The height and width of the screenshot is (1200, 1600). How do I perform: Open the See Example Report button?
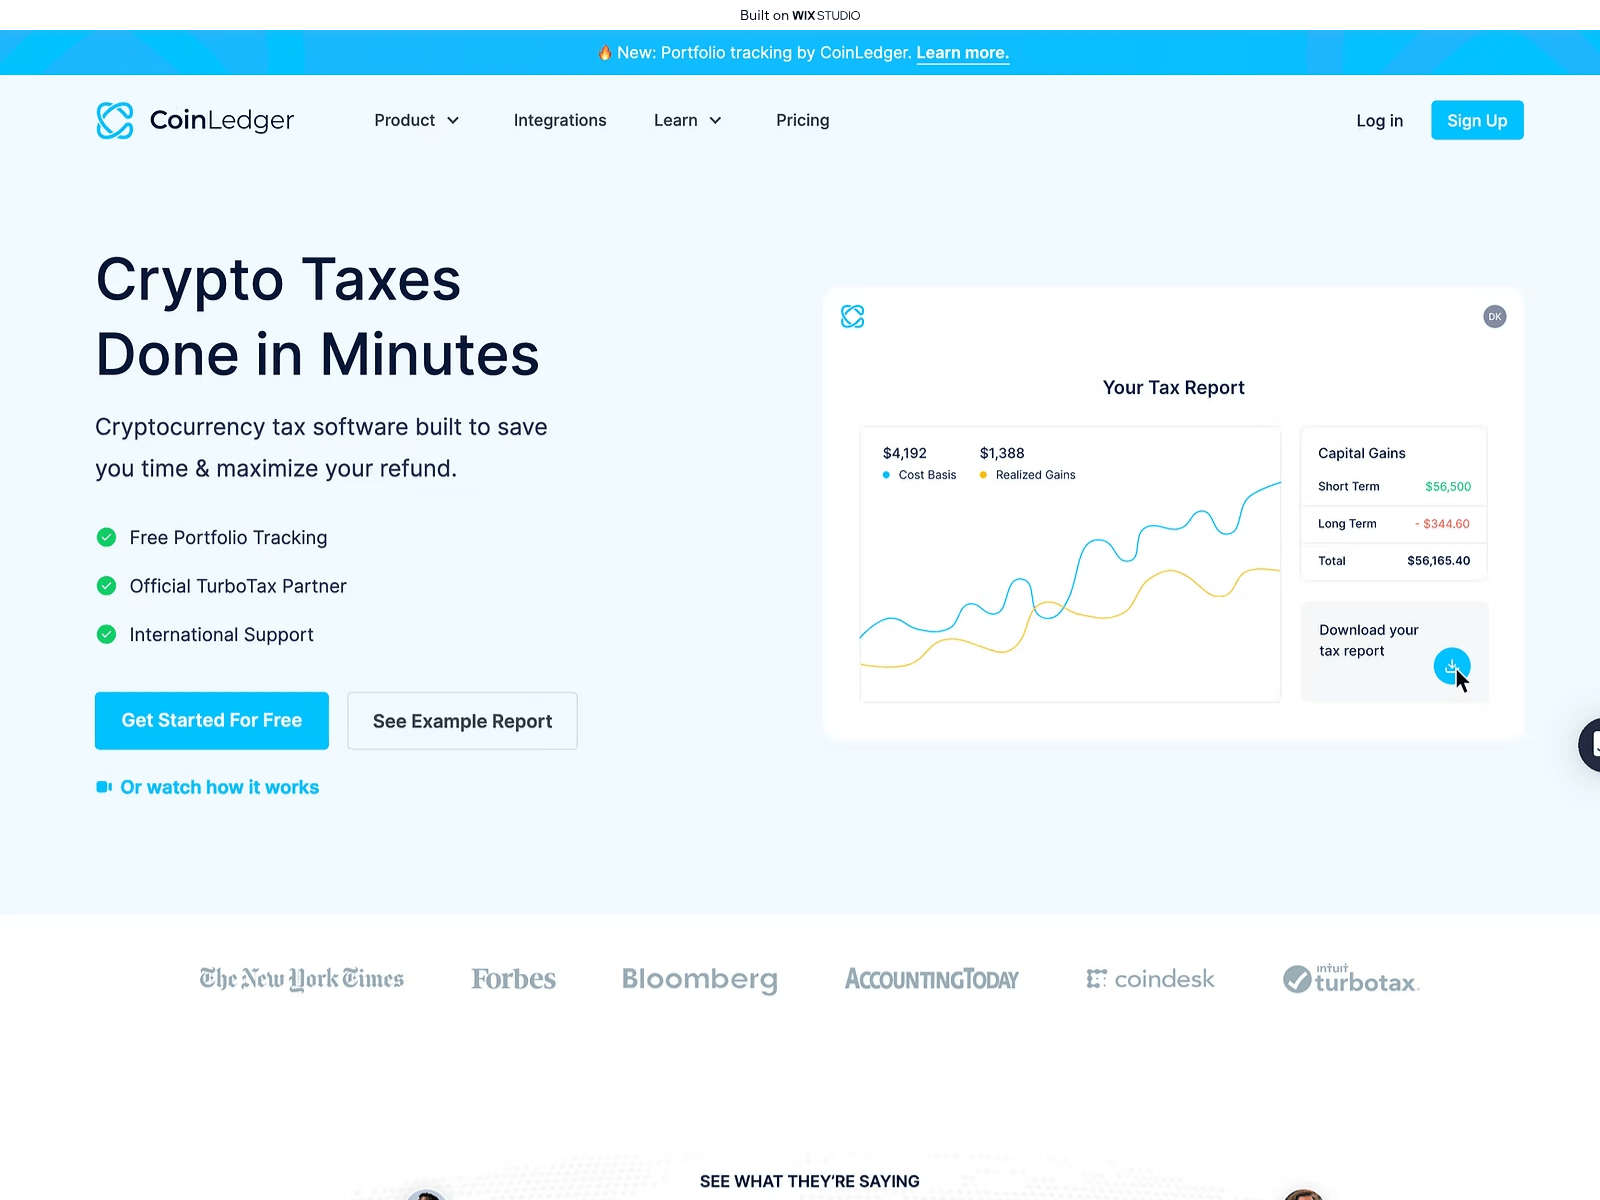462,721
